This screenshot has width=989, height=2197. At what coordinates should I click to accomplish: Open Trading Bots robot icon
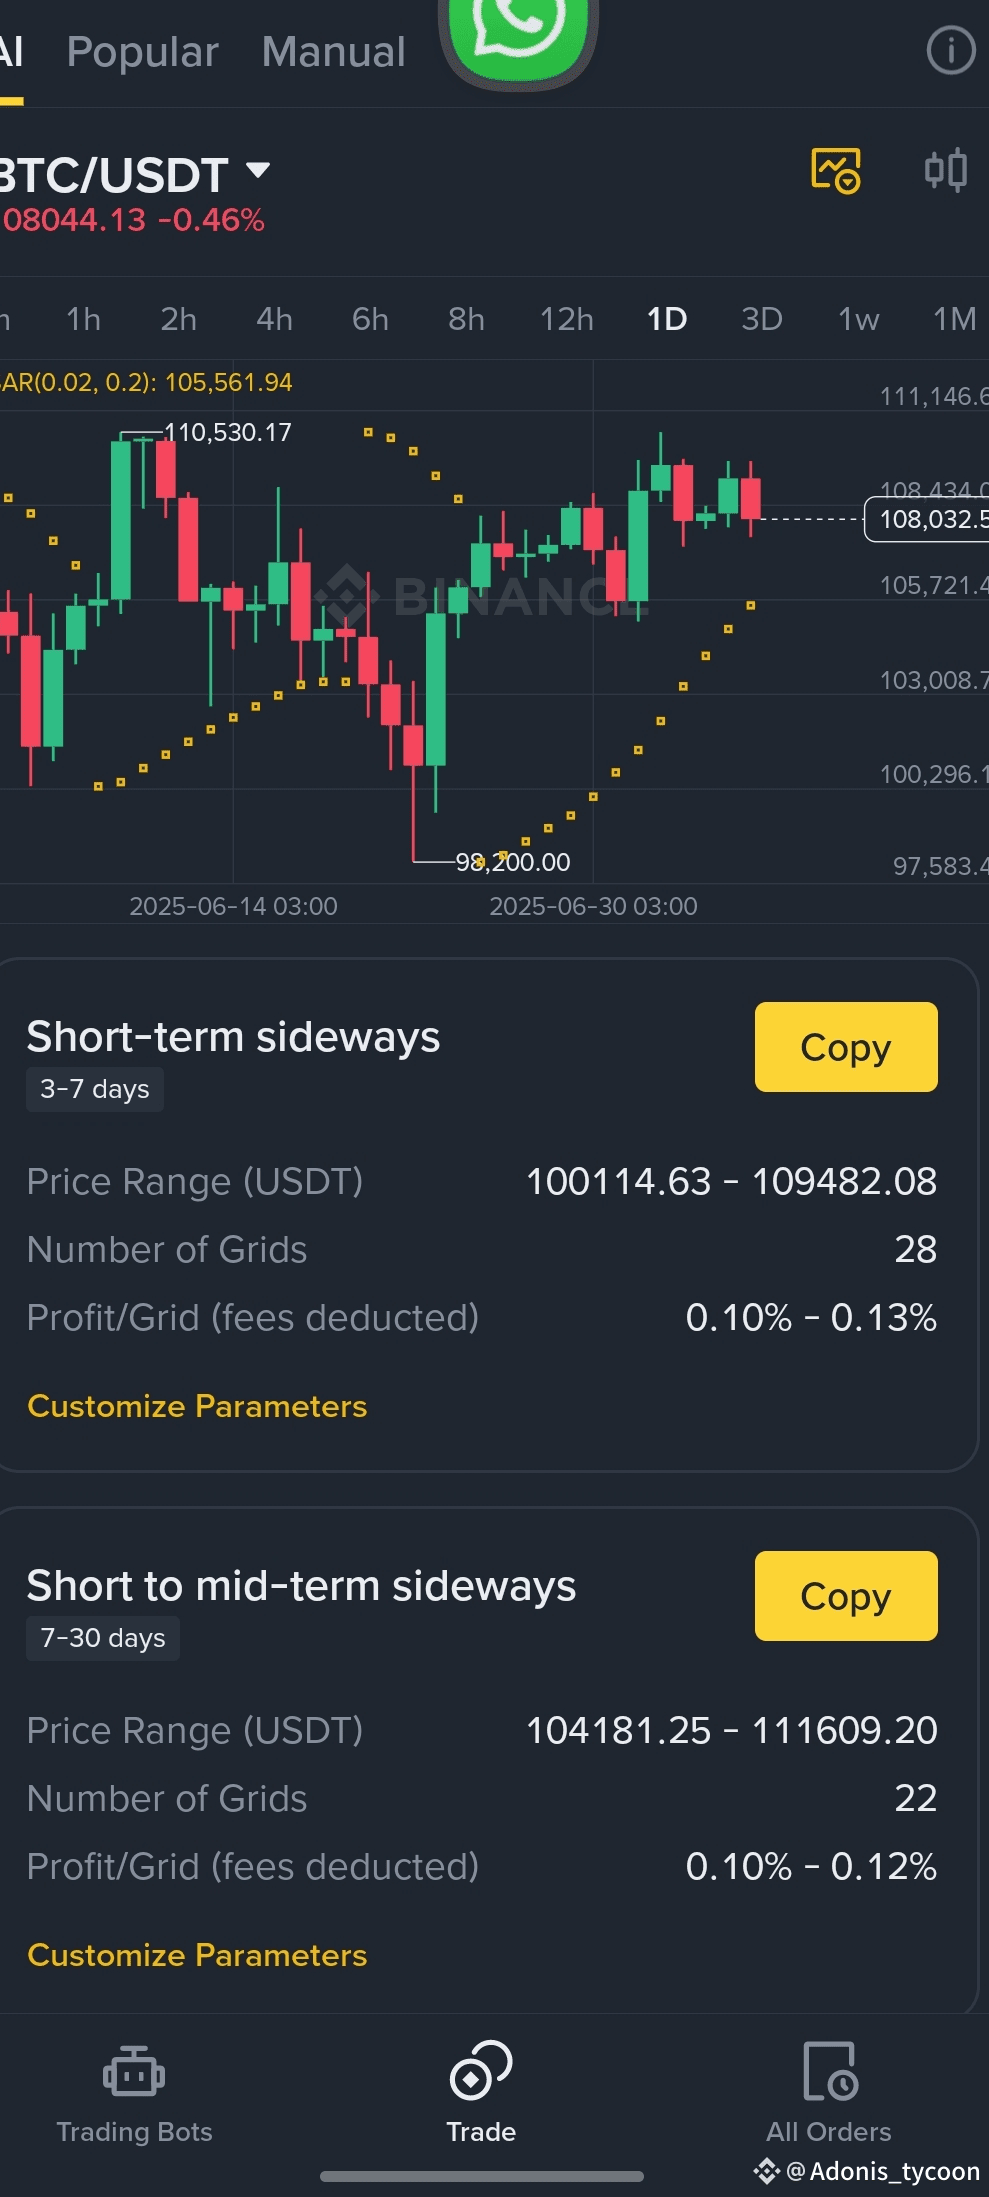tap(134, 2072)
